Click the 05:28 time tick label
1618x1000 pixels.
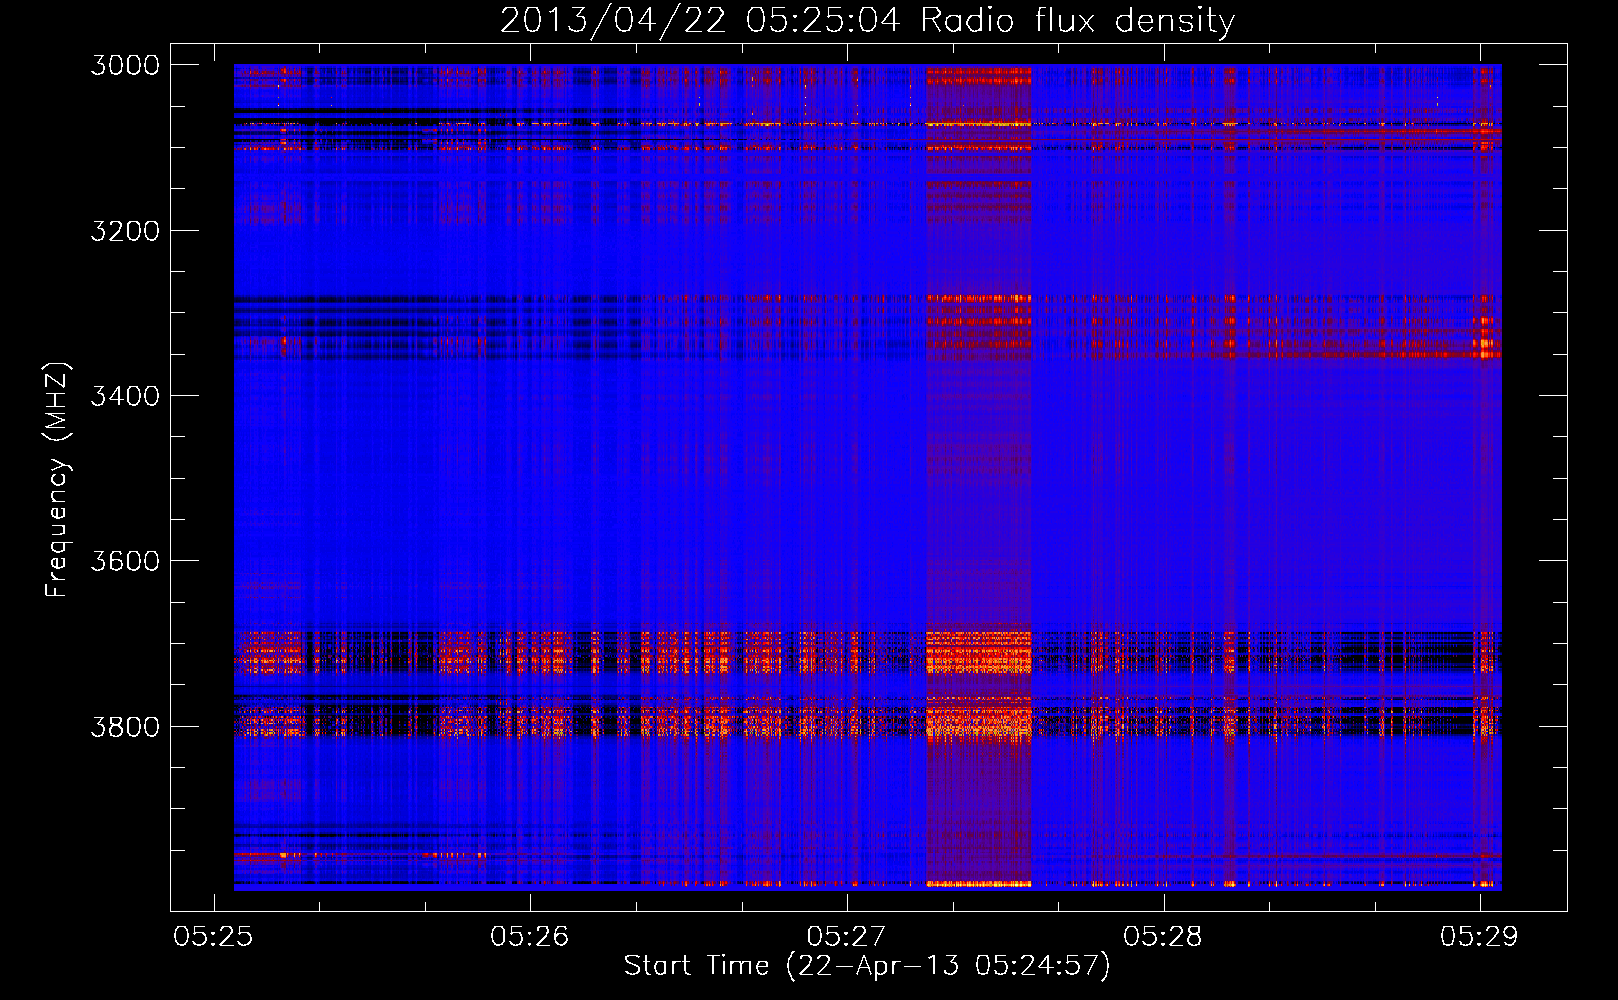(x=1163, y=936)
